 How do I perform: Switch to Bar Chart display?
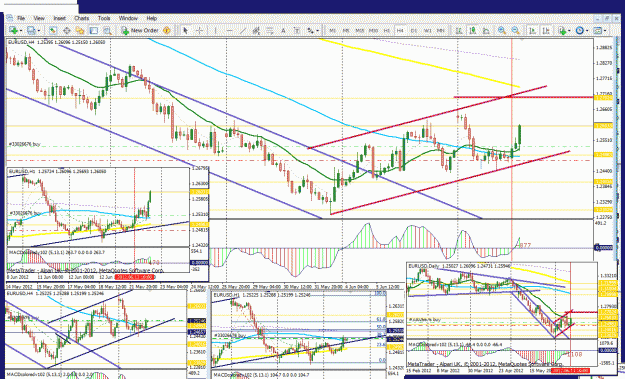tap(459, 30)
